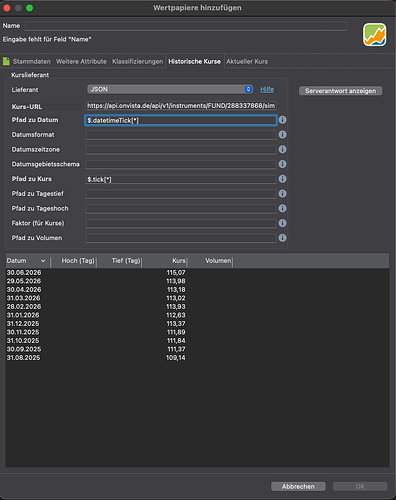Select the row dated 30.11.2025
This screenshot has height=500, width=396.
[x=197, y=332]
